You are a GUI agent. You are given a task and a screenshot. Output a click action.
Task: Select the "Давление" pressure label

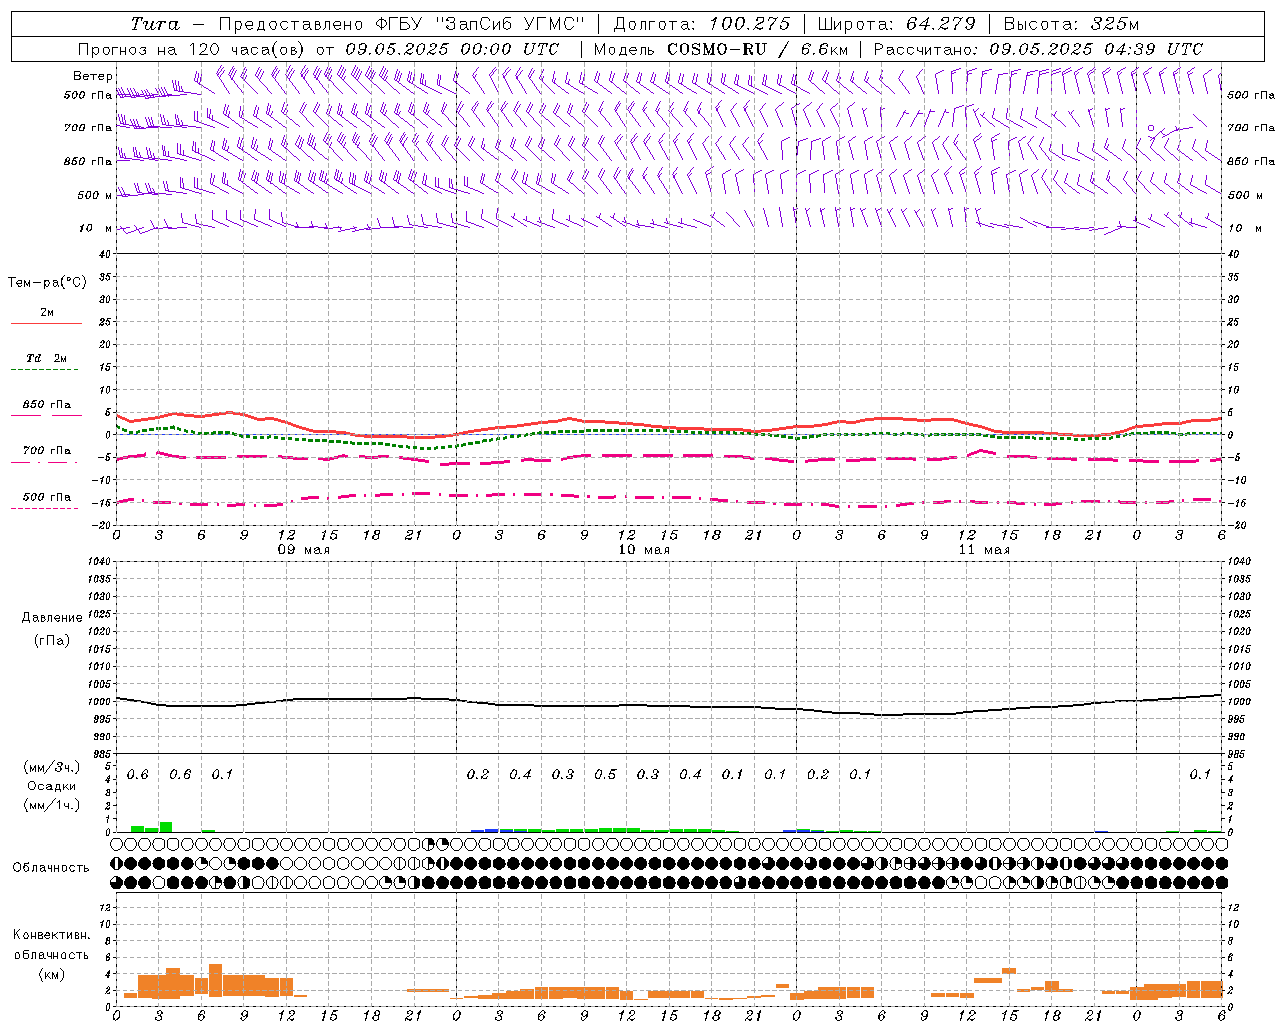coord(52,618)
